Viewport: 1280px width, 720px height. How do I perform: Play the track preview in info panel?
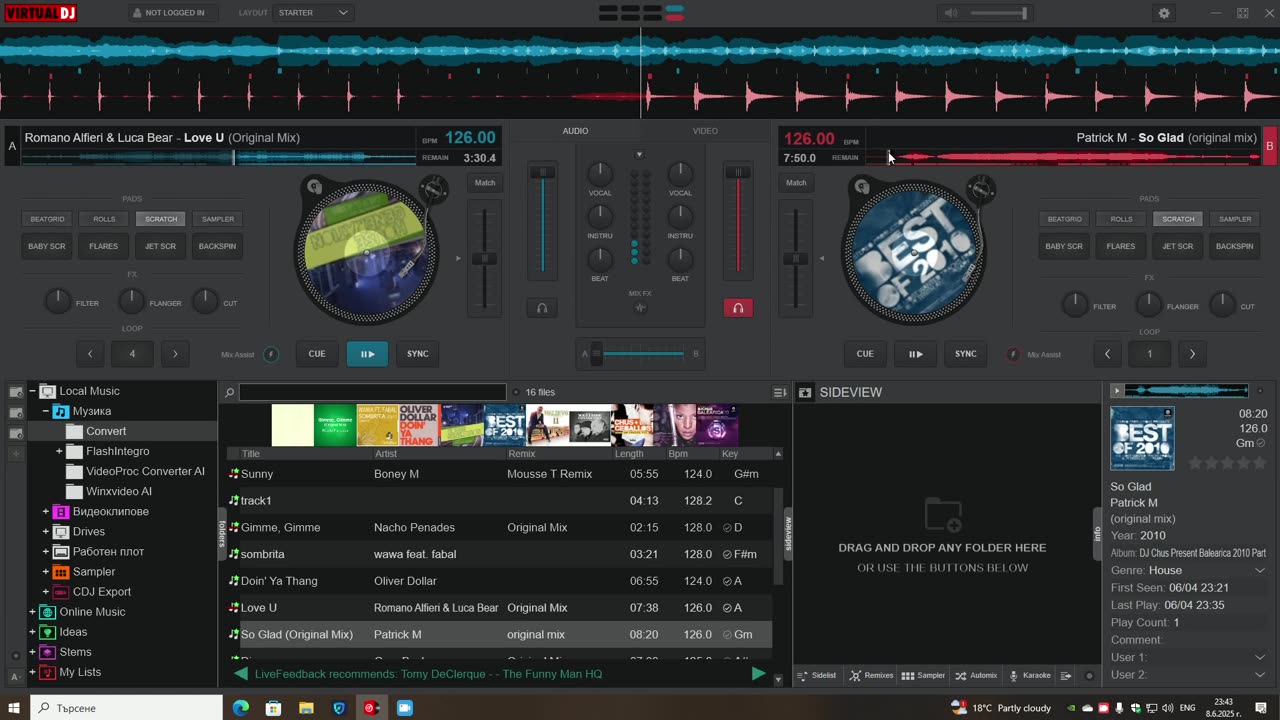click(x=1117, y=391)
